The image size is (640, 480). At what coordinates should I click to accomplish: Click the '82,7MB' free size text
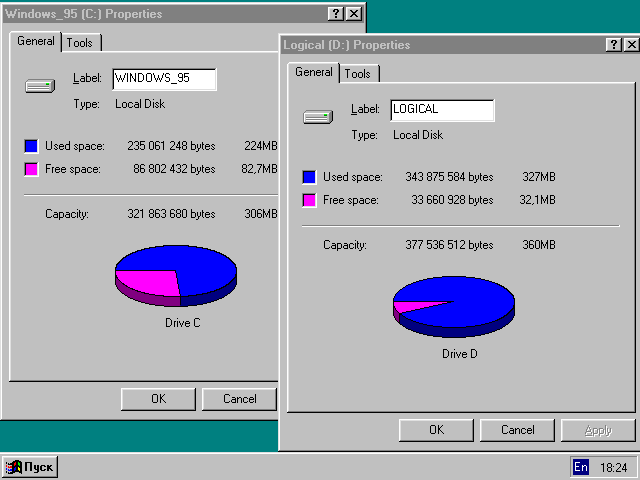pos(259,169)
